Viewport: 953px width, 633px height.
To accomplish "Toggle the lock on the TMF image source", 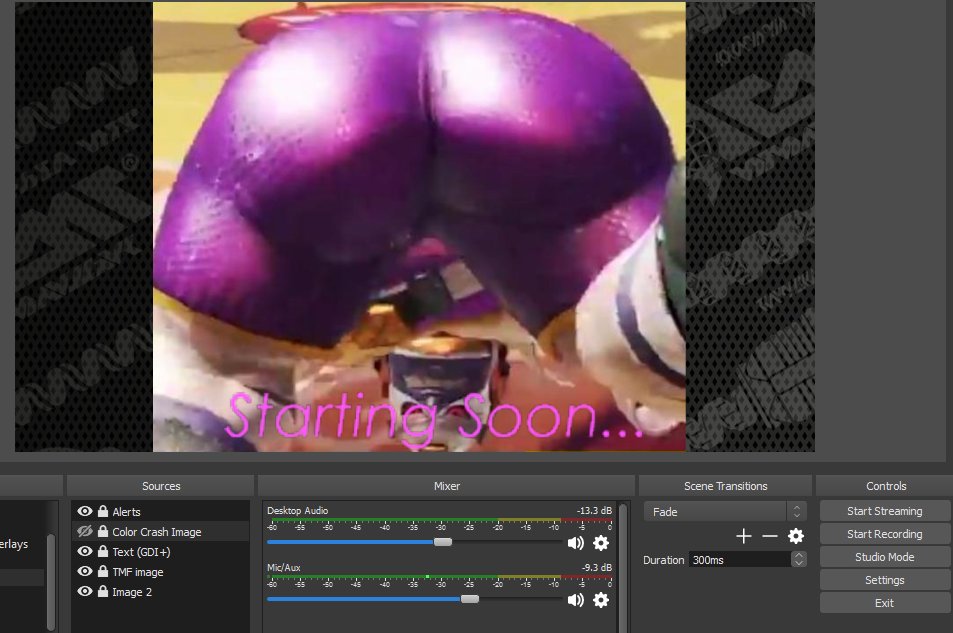I will [103, 572].
